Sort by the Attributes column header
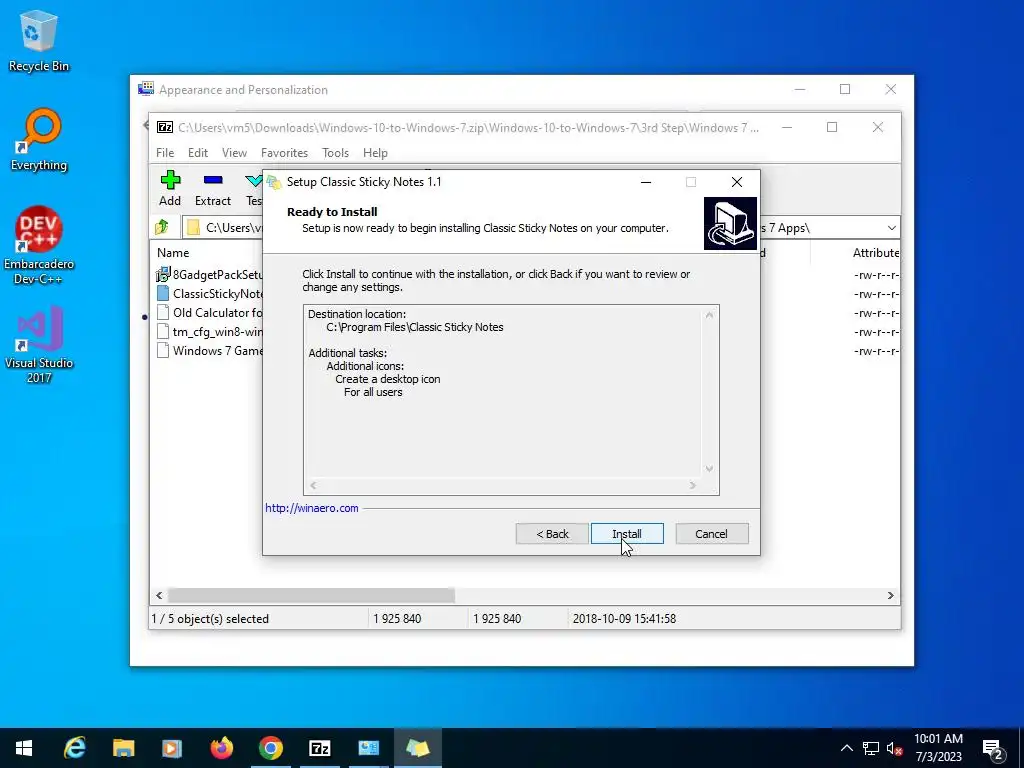Viewport: 1024px width, 768px height. (x=876, y=253)
